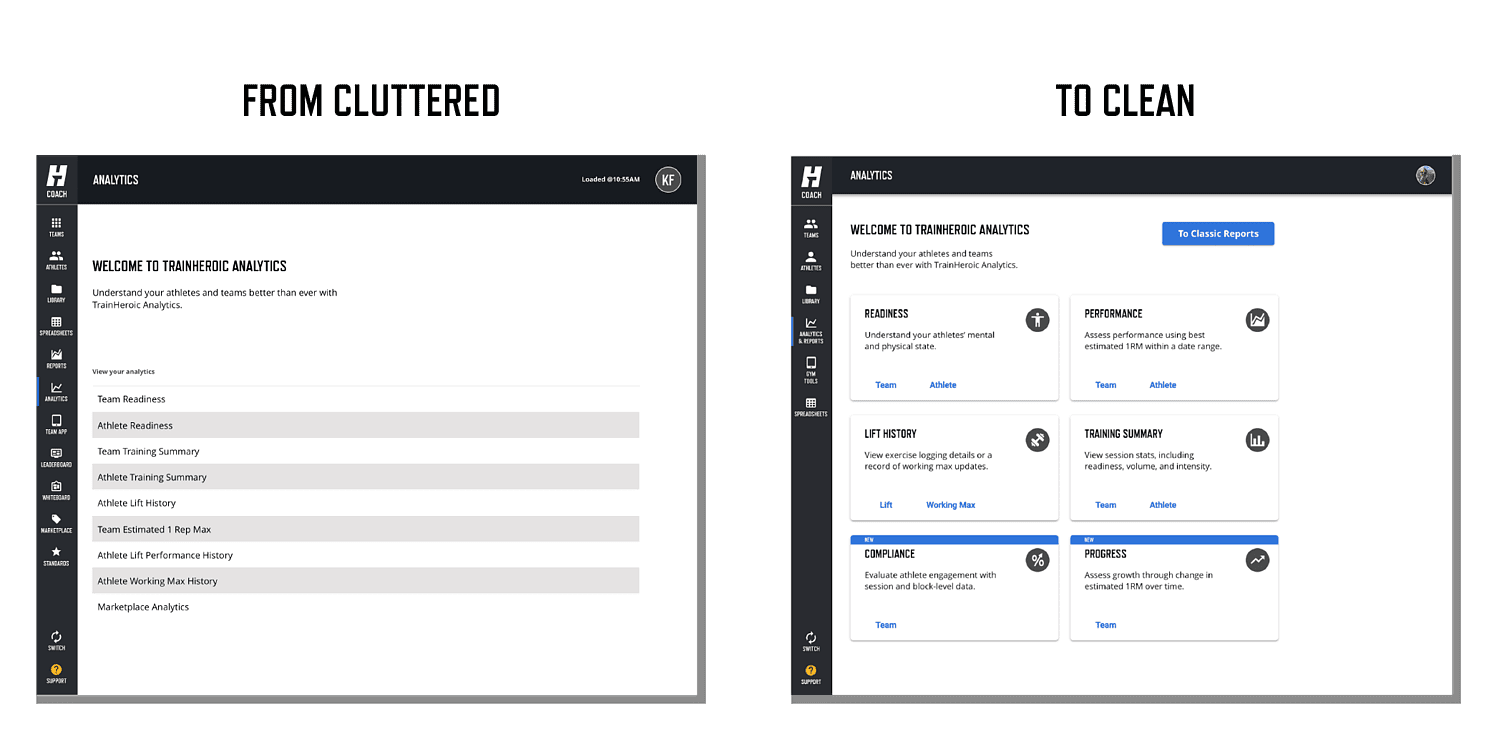This screenshot has height=732, width=1499.
Task: Open Lift link in Lift History card
Action: [x=886, y=505]
